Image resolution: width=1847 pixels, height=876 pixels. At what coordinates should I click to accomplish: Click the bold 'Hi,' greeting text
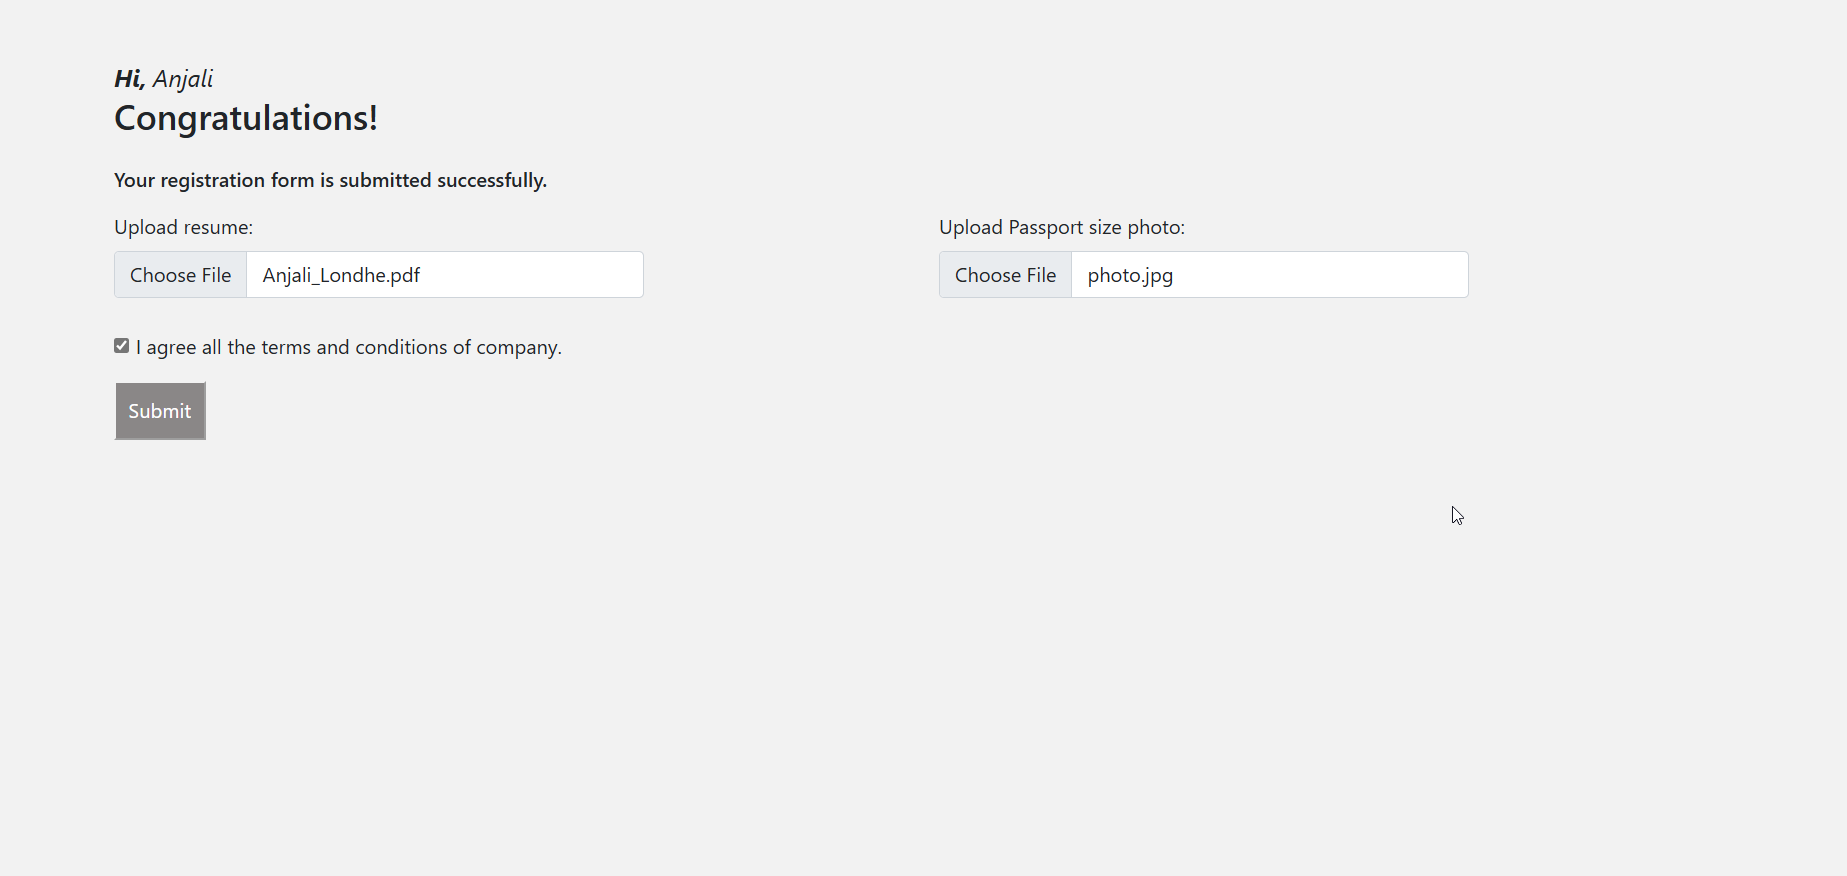(129, 79)
